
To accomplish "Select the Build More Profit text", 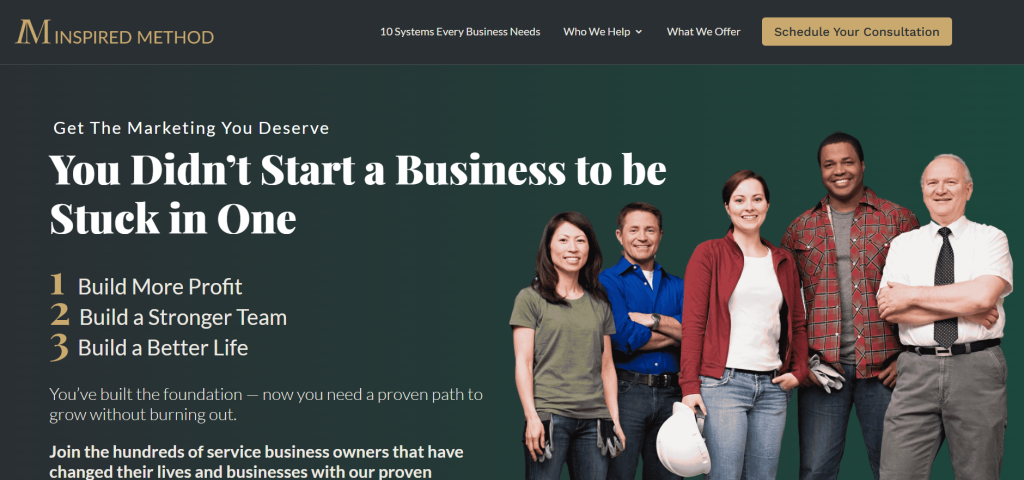I will click(x=160, y=287).
